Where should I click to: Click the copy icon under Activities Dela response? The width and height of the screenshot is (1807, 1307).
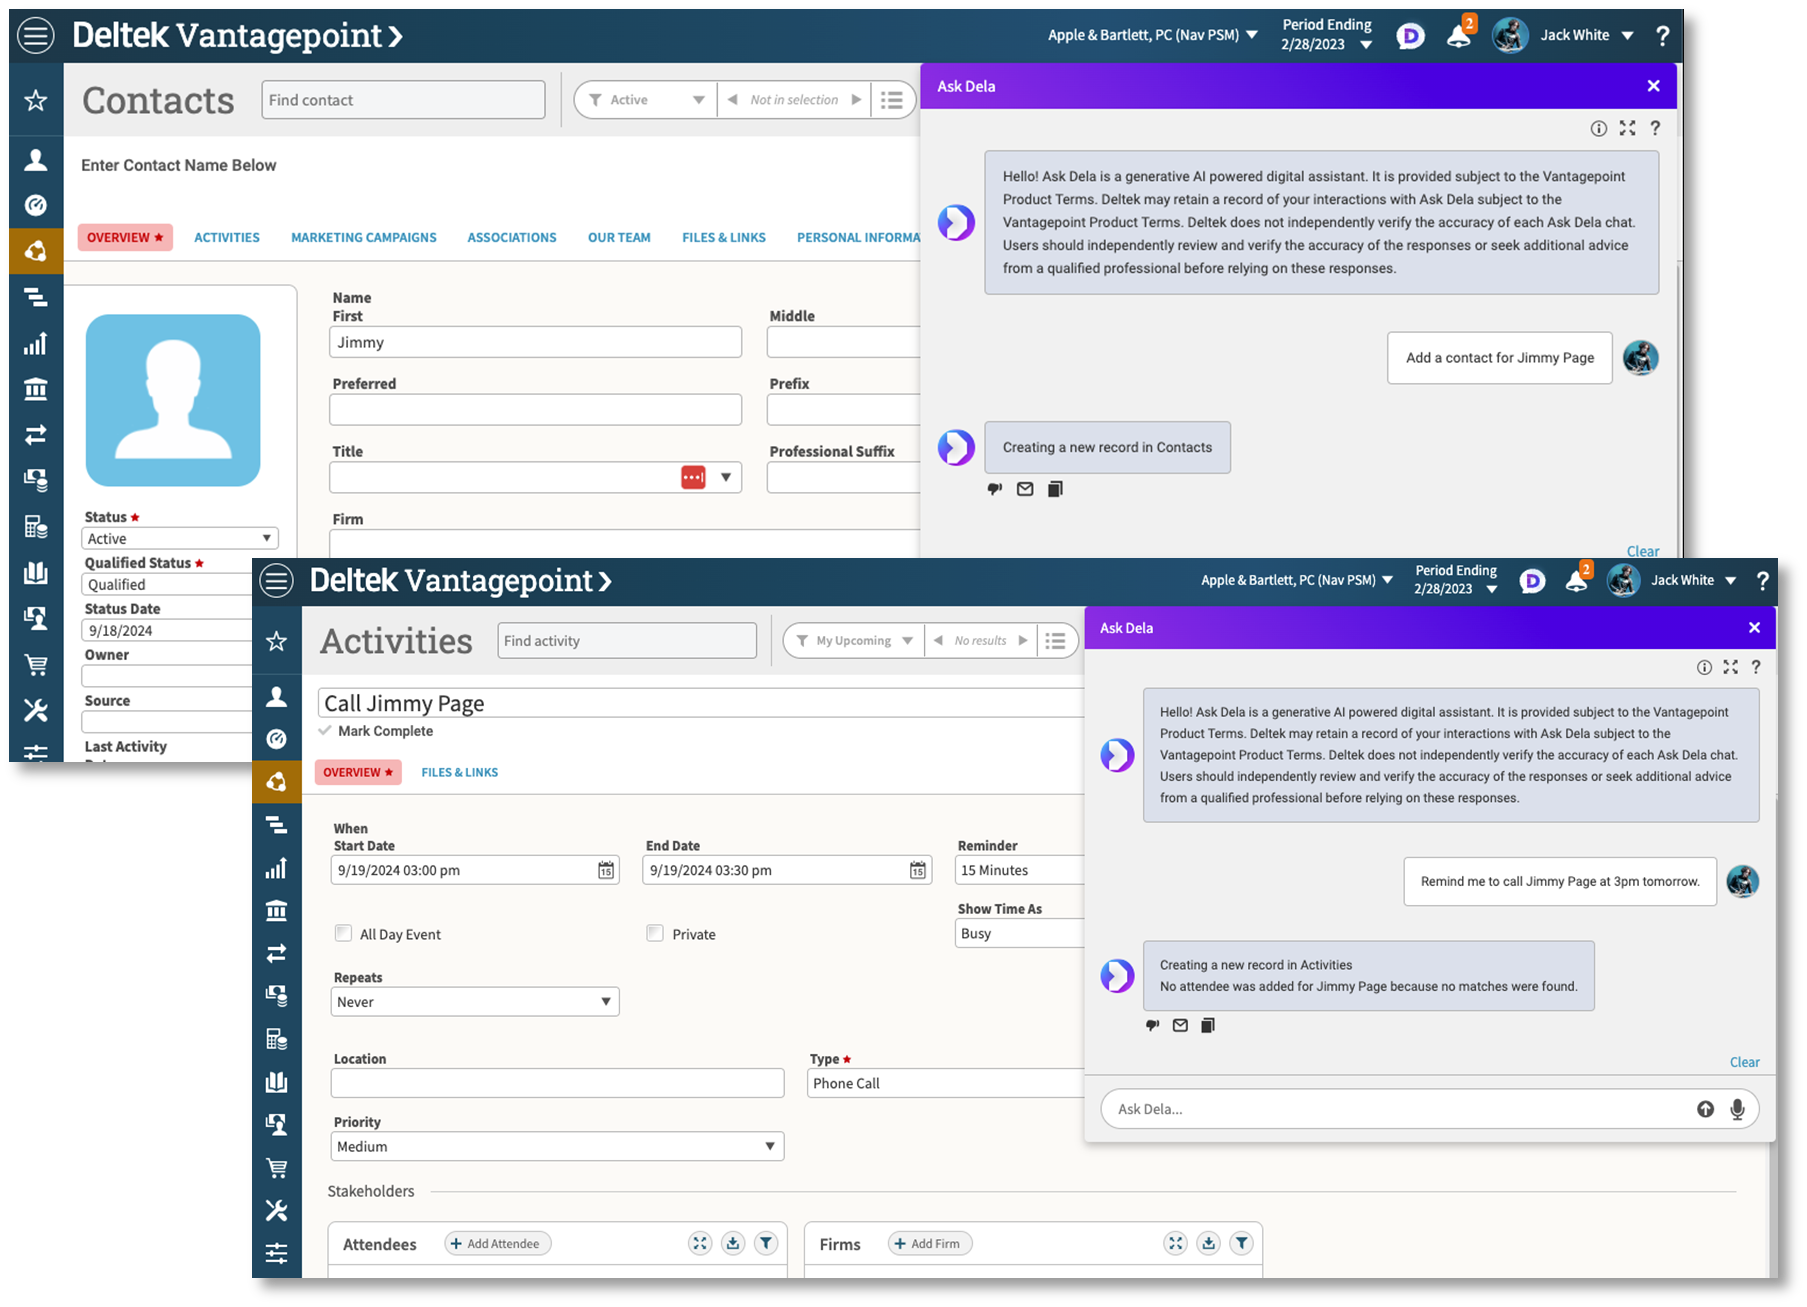tap(1208, 1025)
